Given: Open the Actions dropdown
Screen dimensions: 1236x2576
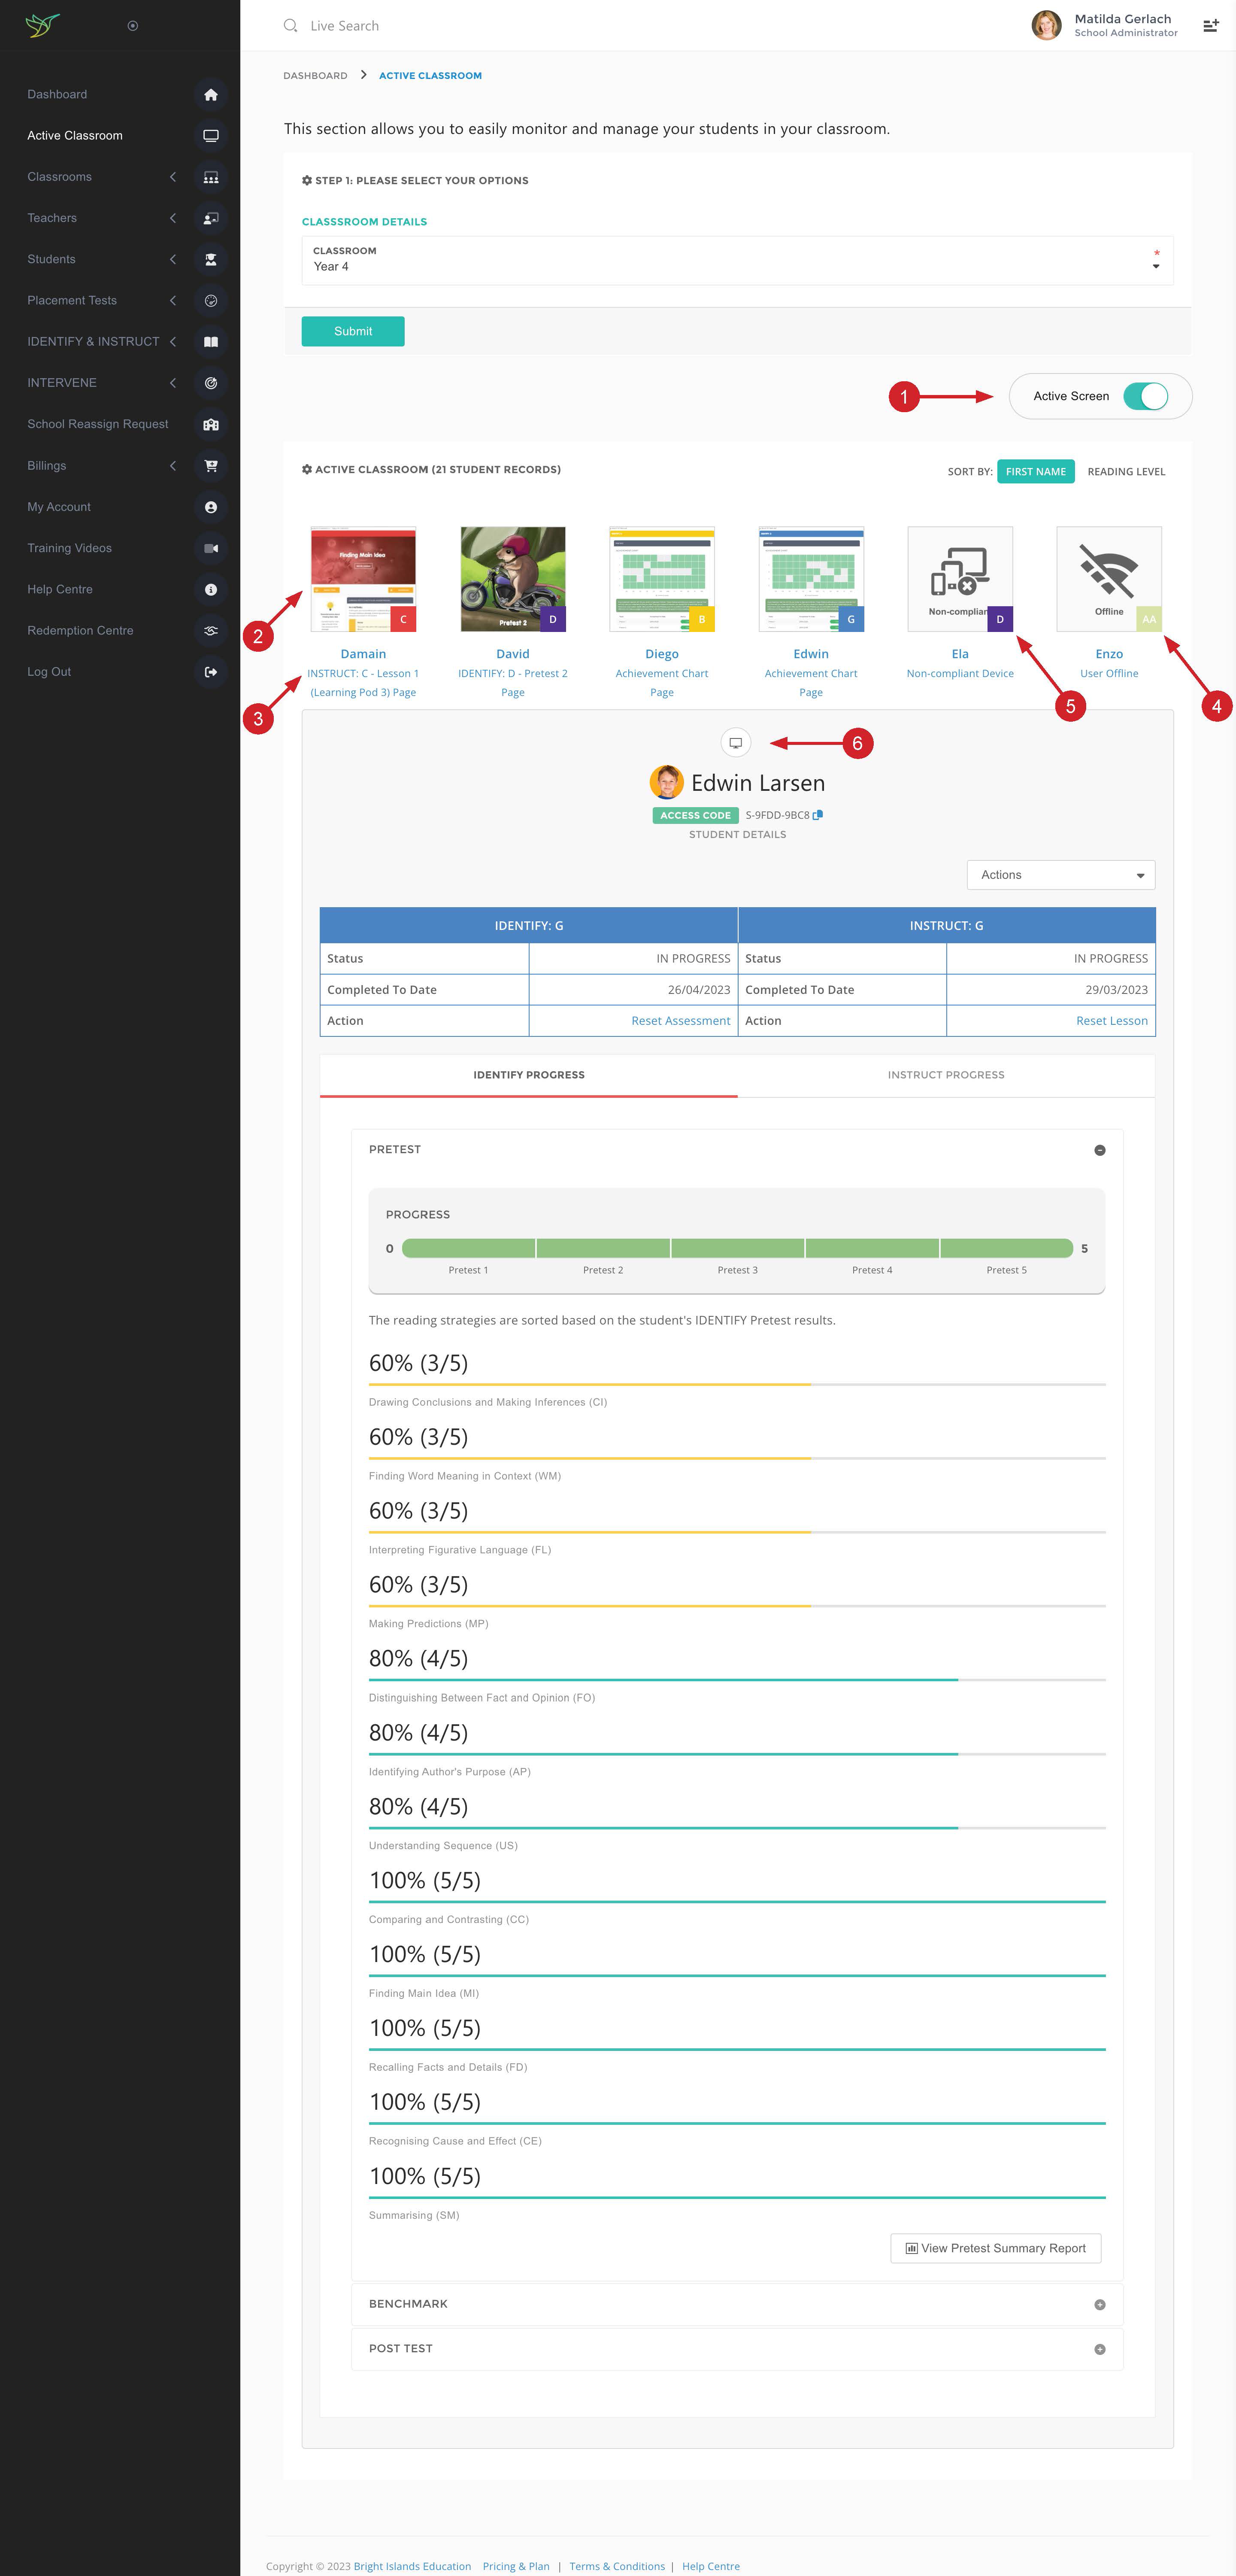Looking at the screenshot, I should tap(1060, 875).
